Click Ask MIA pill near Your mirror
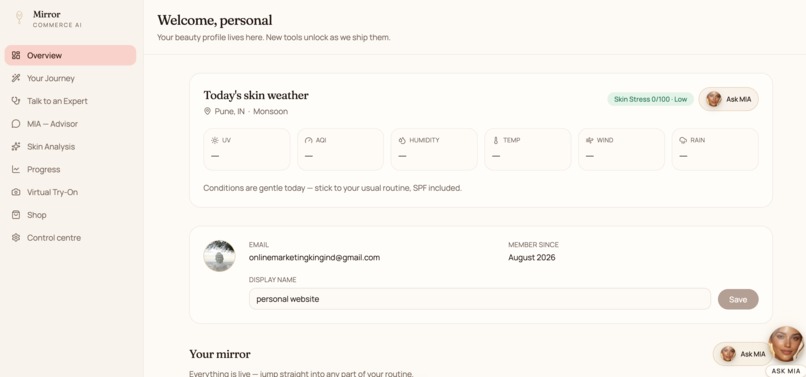The image size is (806, 377). tap(742, 354)
